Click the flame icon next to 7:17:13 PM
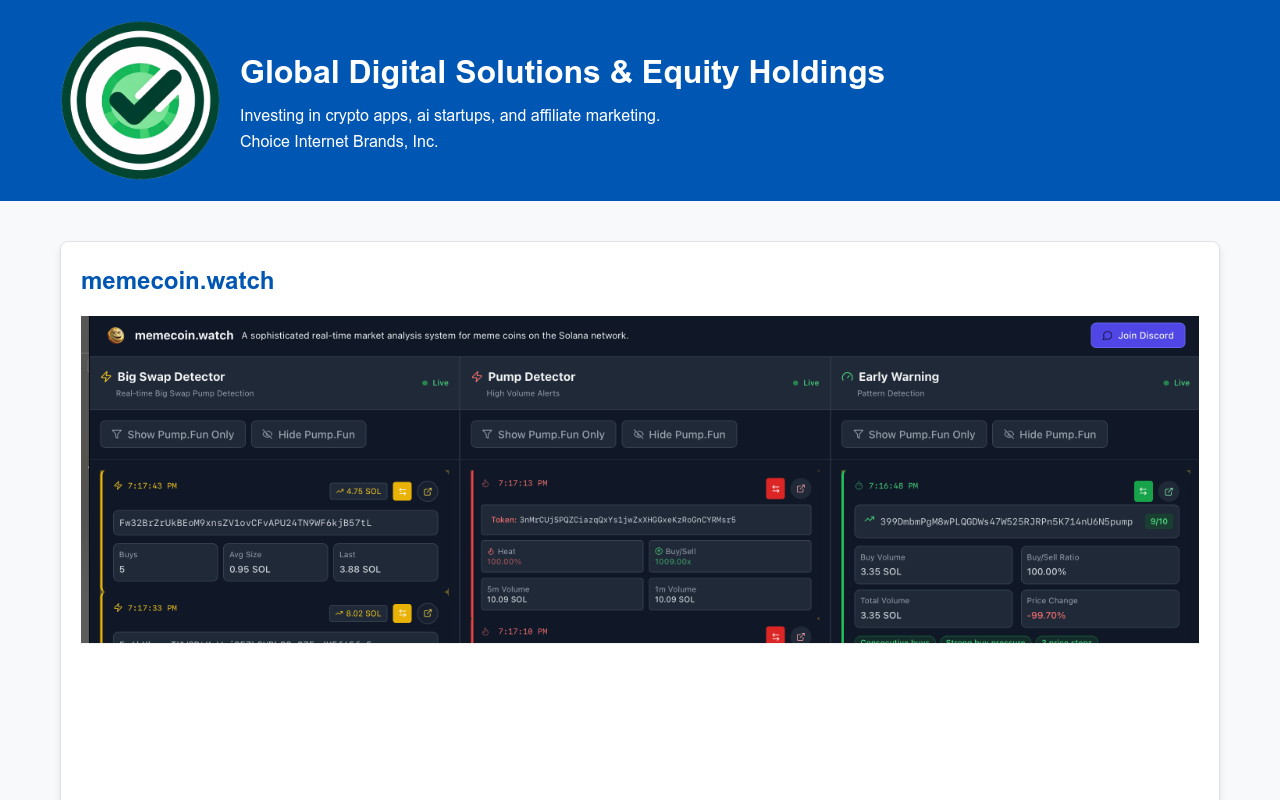Viewport: 1280px width, 800px height. [486, 483]
